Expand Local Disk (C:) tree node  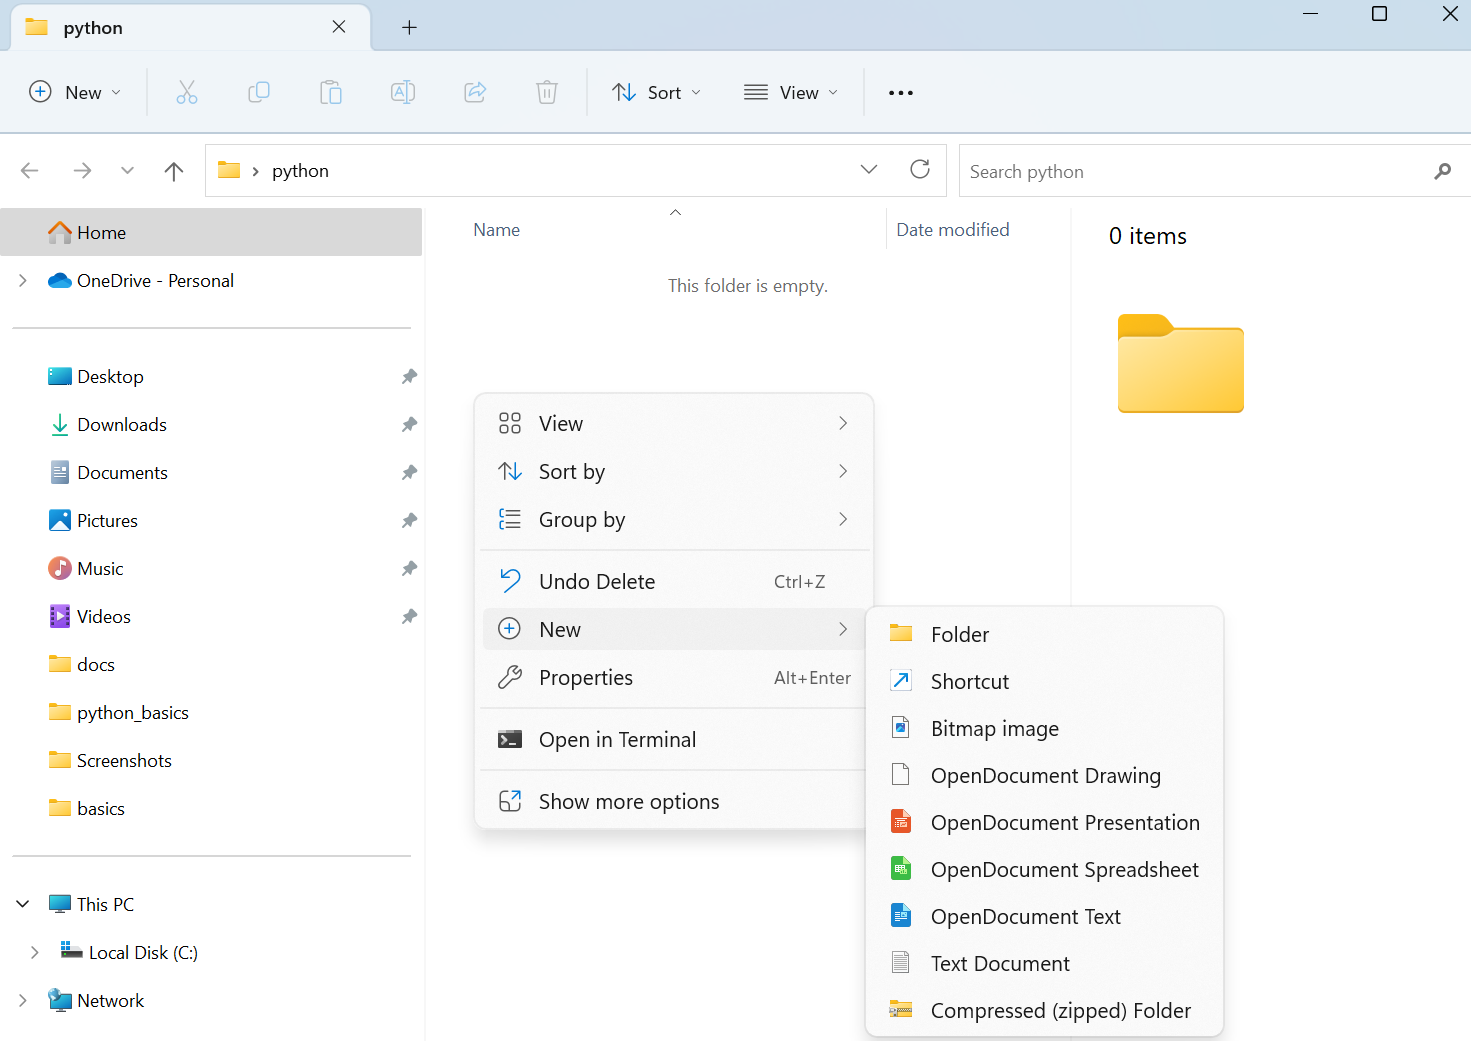coord(35,953)
